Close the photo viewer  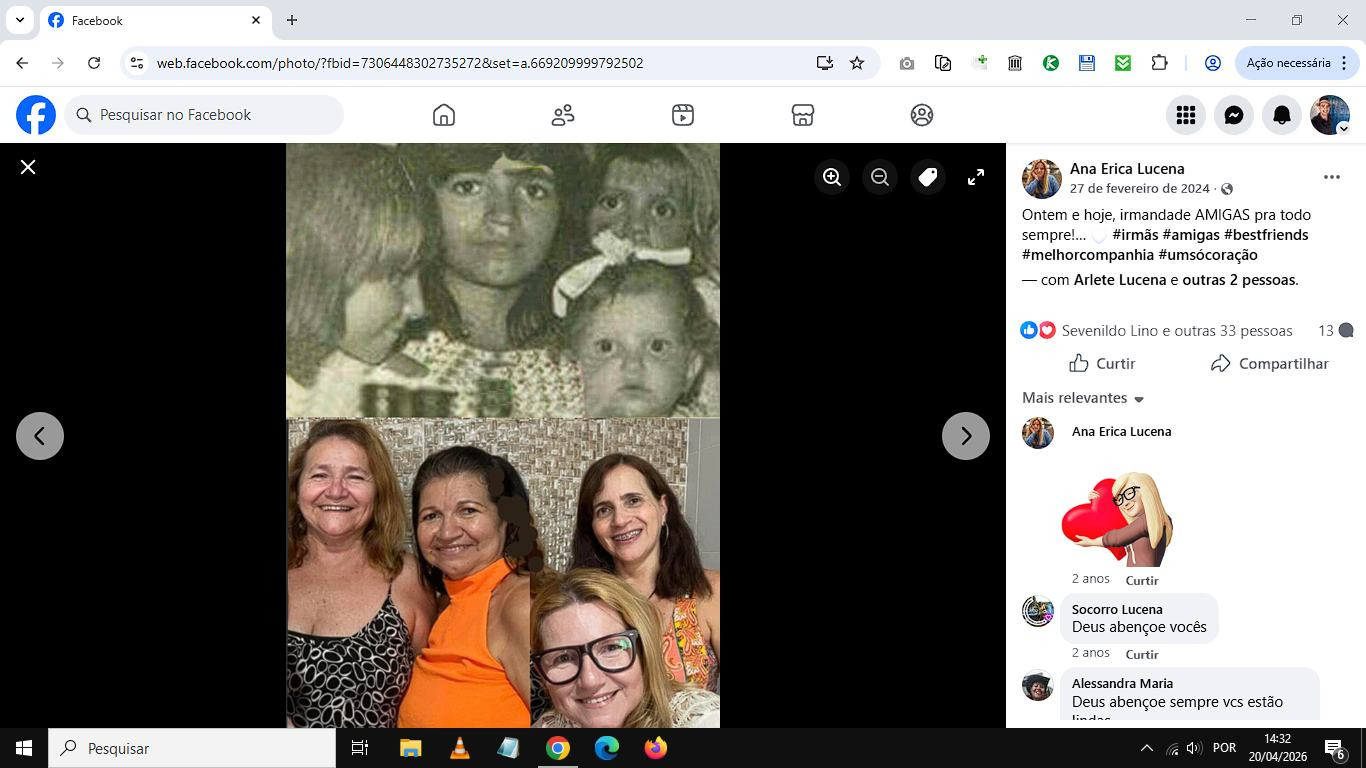tap(28, 167)
